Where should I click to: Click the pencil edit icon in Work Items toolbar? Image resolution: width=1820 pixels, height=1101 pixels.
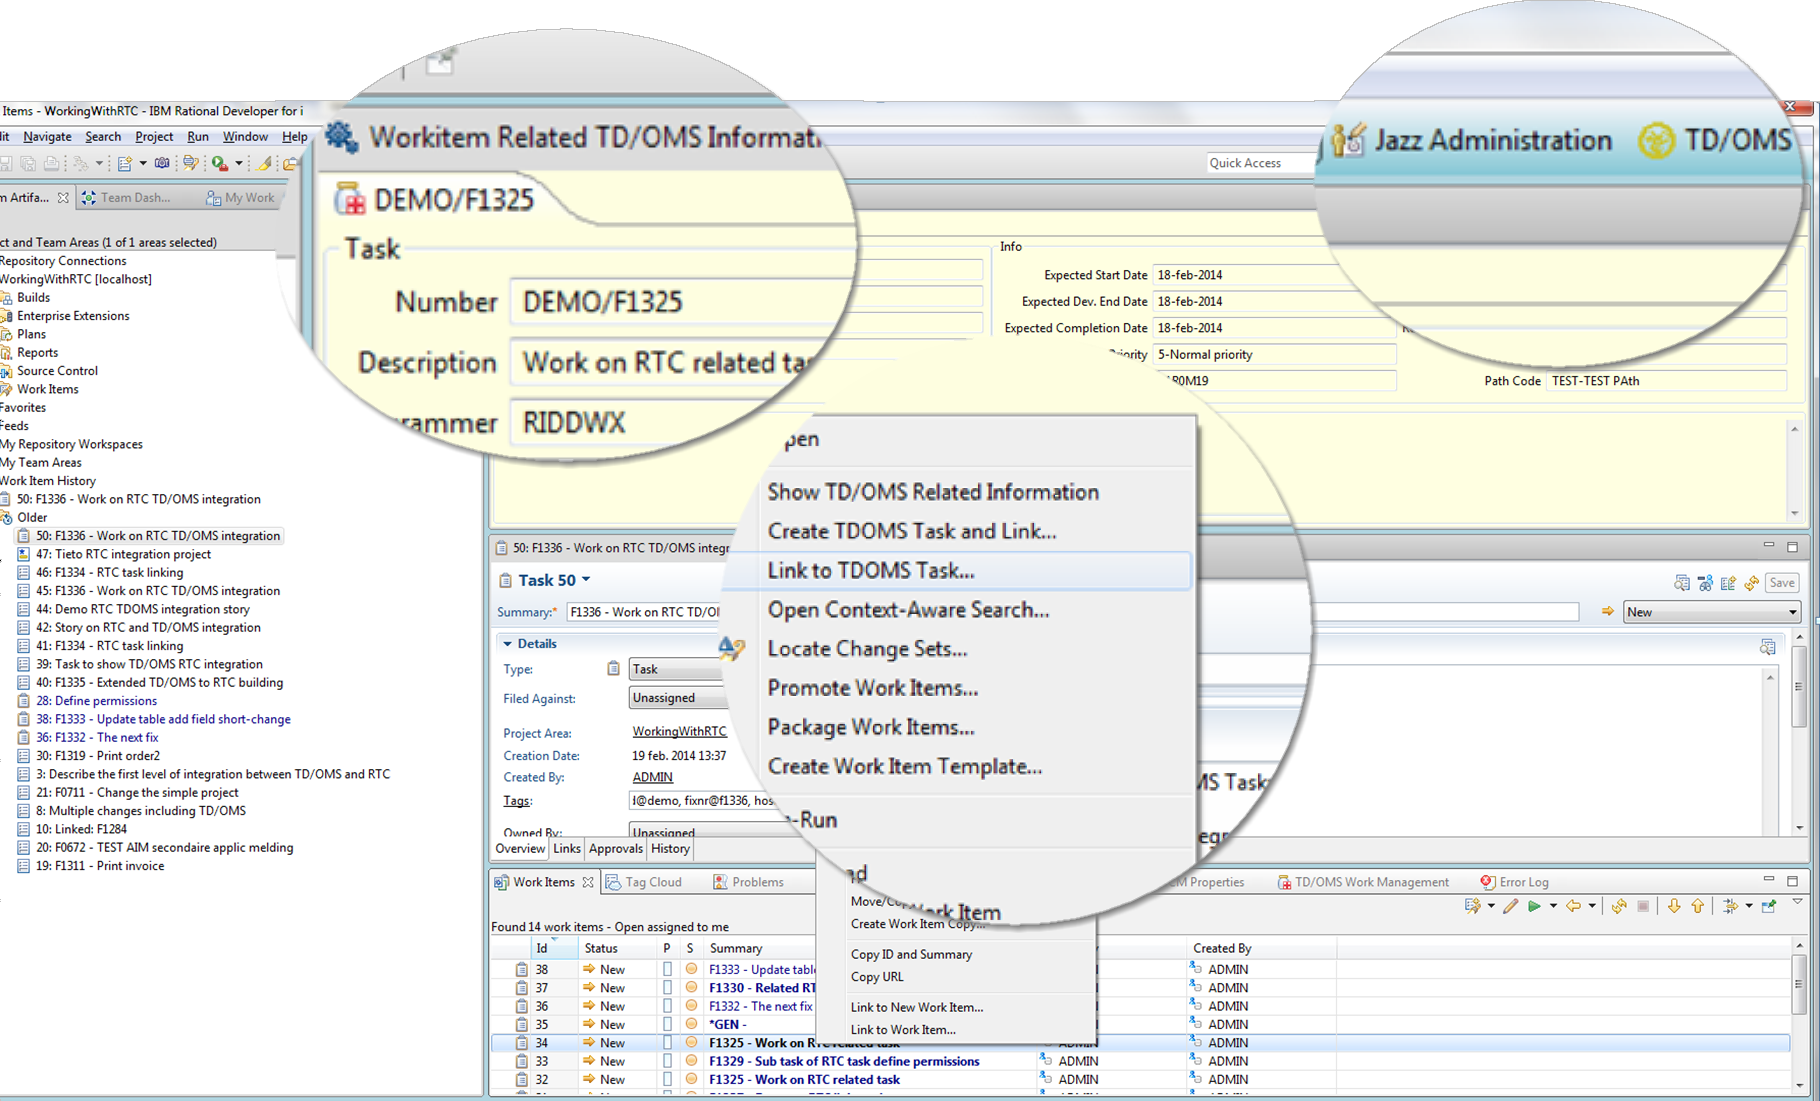click(1510, 906)
